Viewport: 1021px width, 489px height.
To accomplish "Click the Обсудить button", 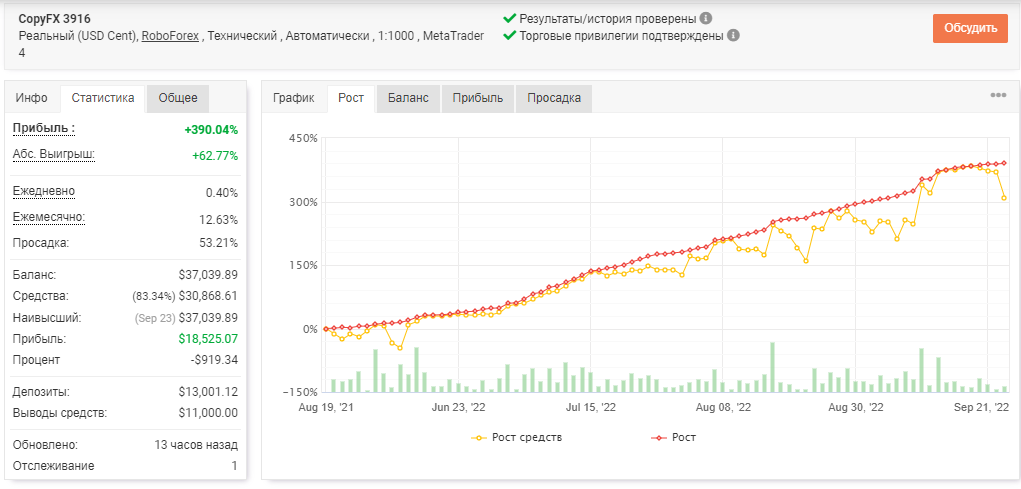I will [970, 28].
